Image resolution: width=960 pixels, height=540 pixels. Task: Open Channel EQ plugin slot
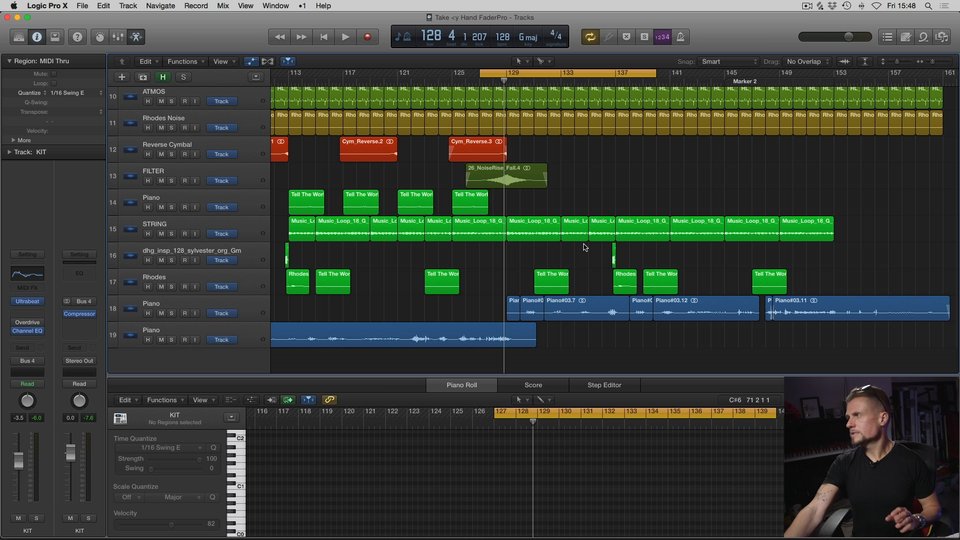pos(27,331)
